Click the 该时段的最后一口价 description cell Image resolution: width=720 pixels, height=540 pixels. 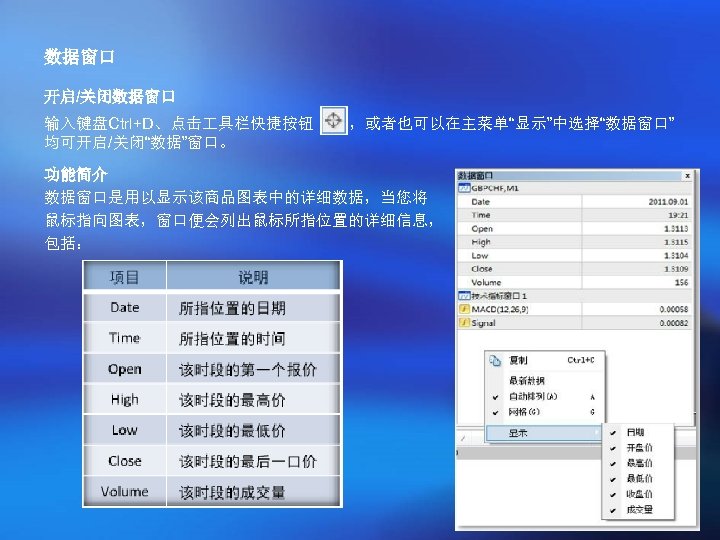[253, 461]
